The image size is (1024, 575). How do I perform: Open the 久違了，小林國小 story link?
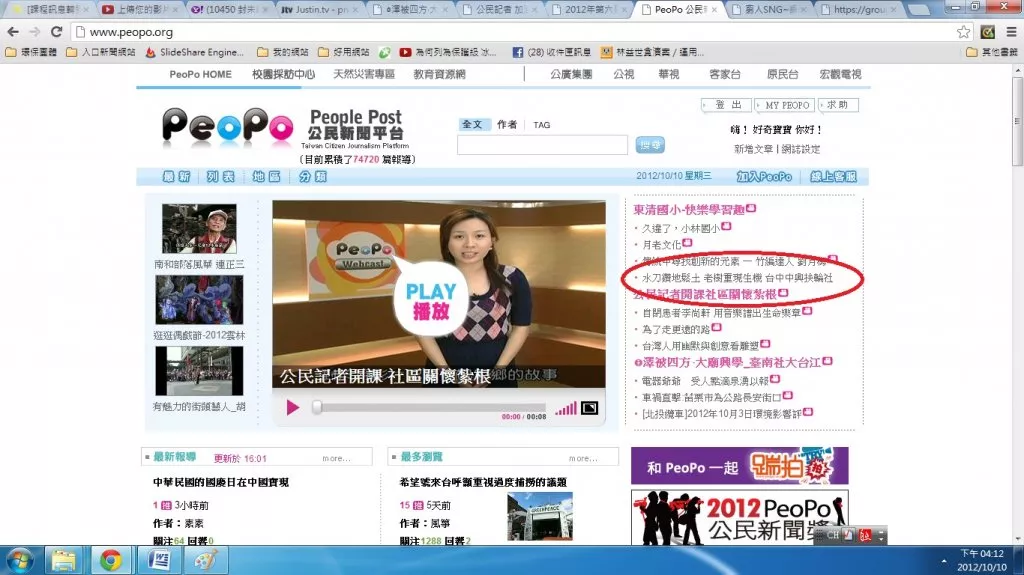[x=680, y=228]
